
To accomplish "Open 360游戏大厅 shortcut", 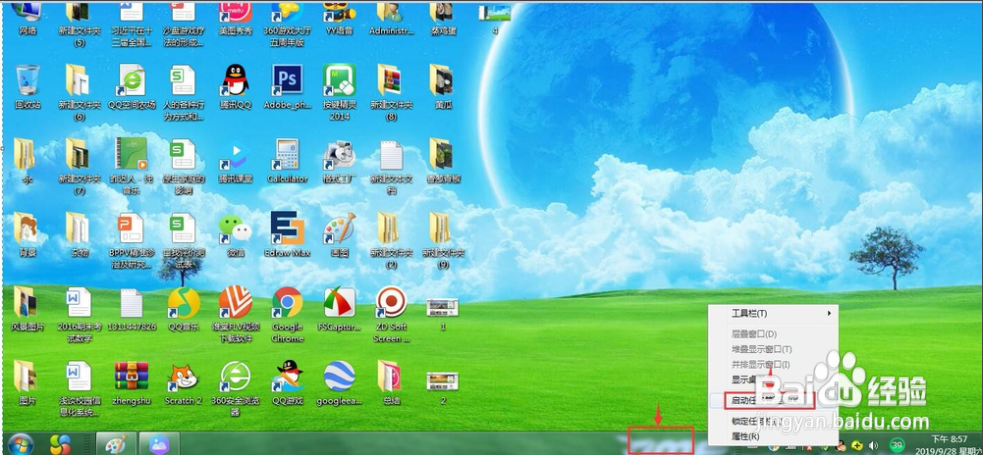I will tap(288, 24).
